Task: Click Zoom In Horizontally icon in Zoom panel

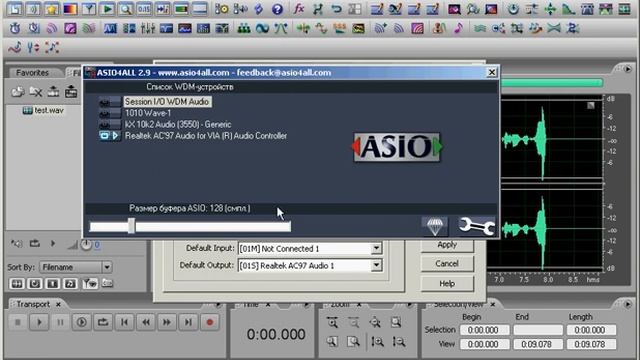Action: [x=332, y=322]
